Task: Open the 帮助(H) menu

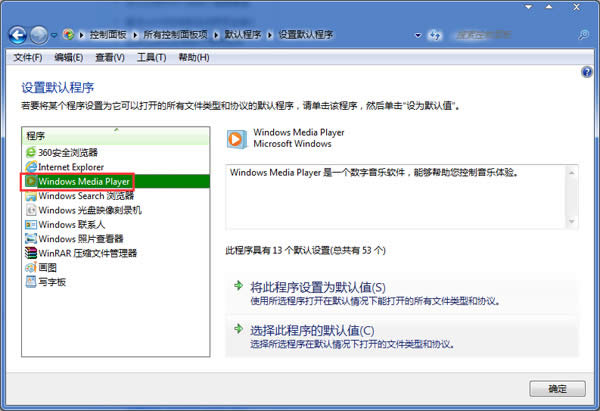Action: click(x=194, y=57)
